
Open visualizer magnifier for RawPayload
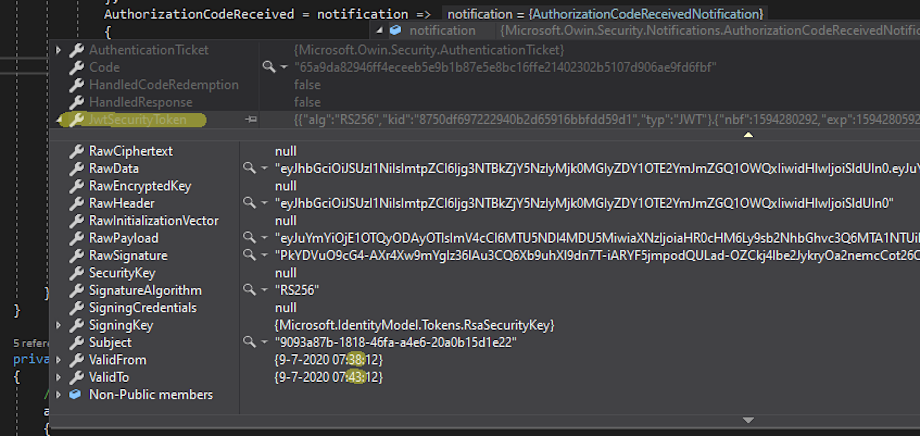point(249,238)
